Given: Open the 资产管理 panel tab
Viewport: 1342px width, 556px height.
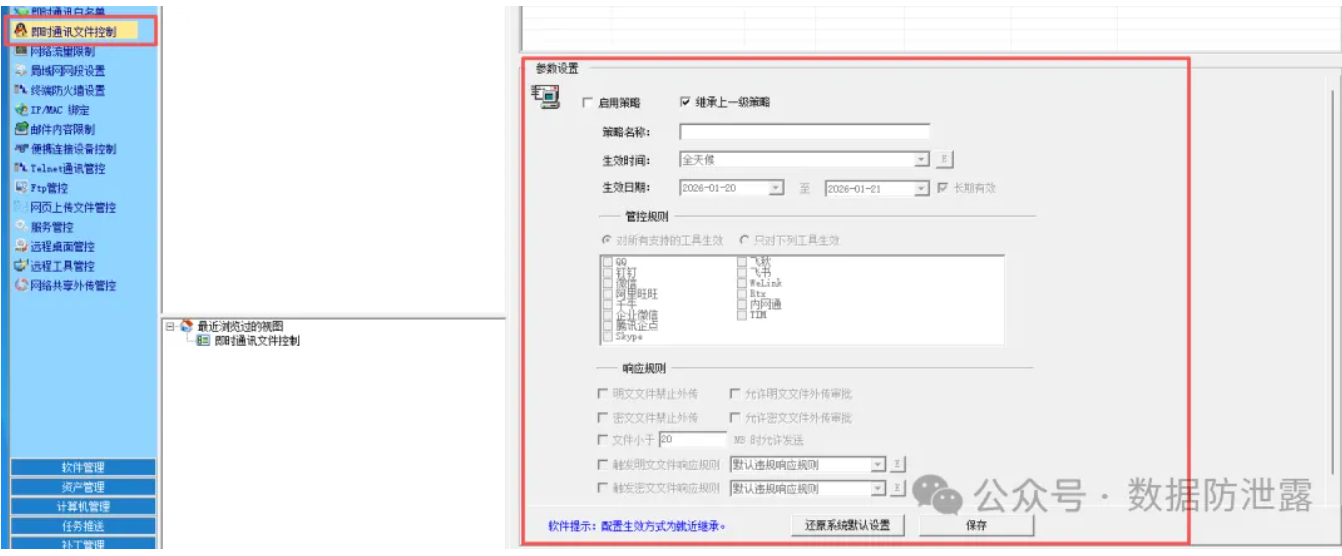Looking at the screenshot, I should pyautogui.click(x=82, y=487).
